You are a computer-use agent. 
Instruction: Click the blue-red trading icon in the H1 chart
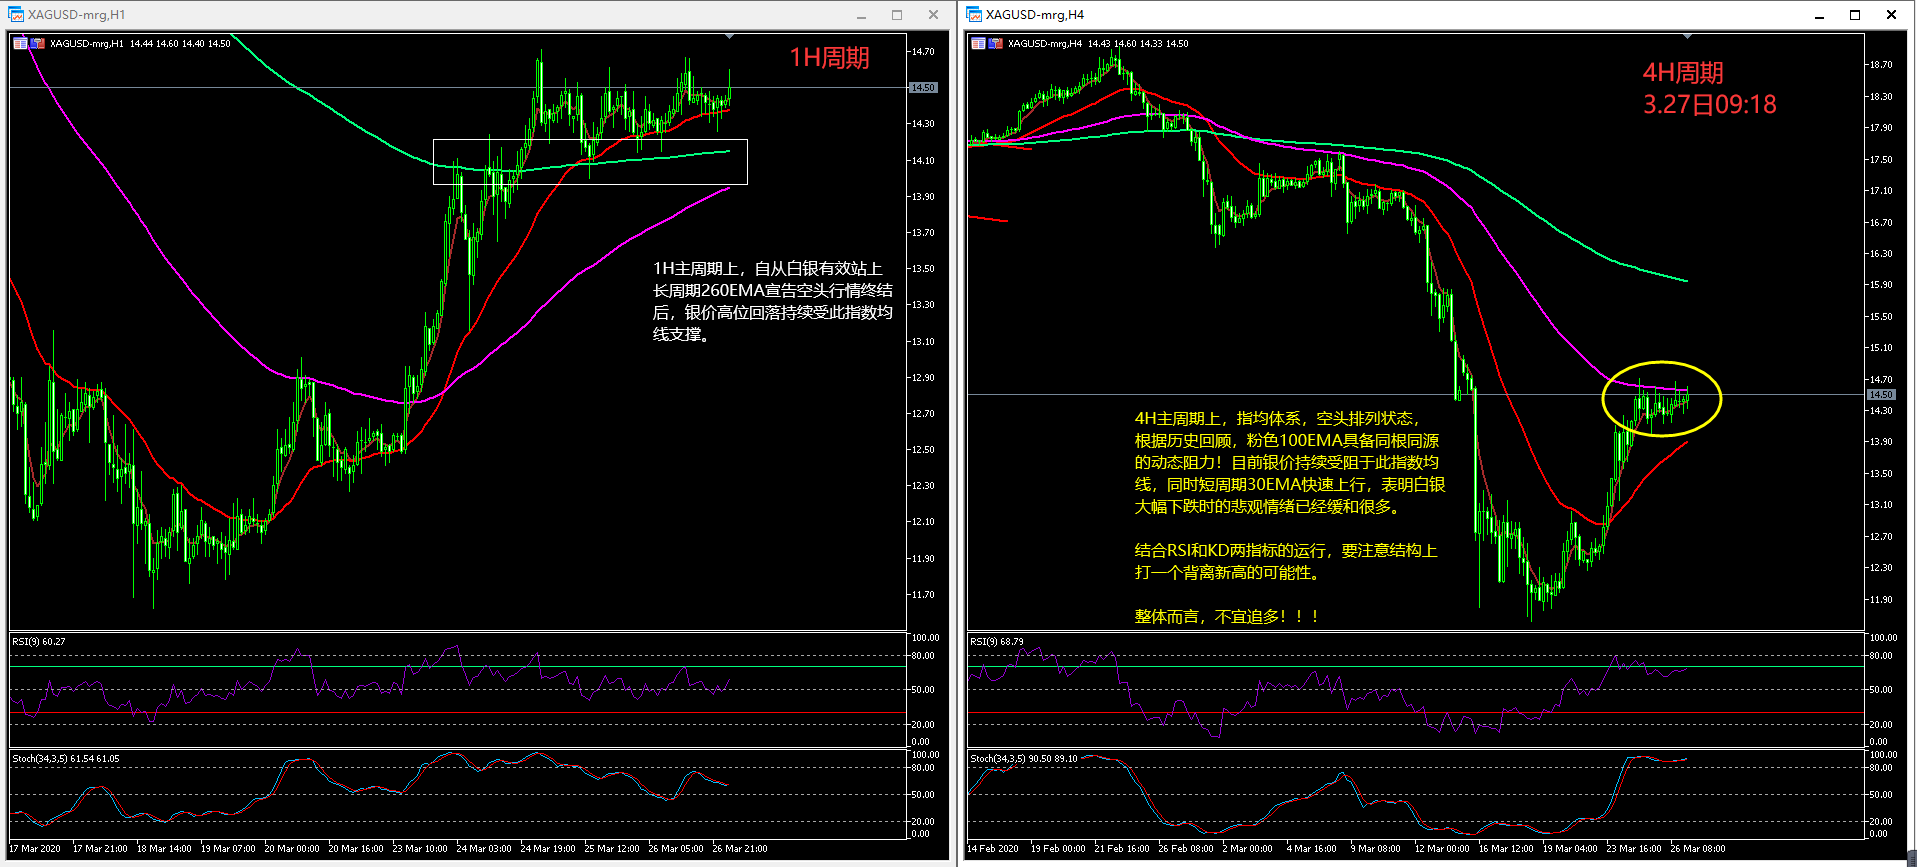[x=38, y=43]
